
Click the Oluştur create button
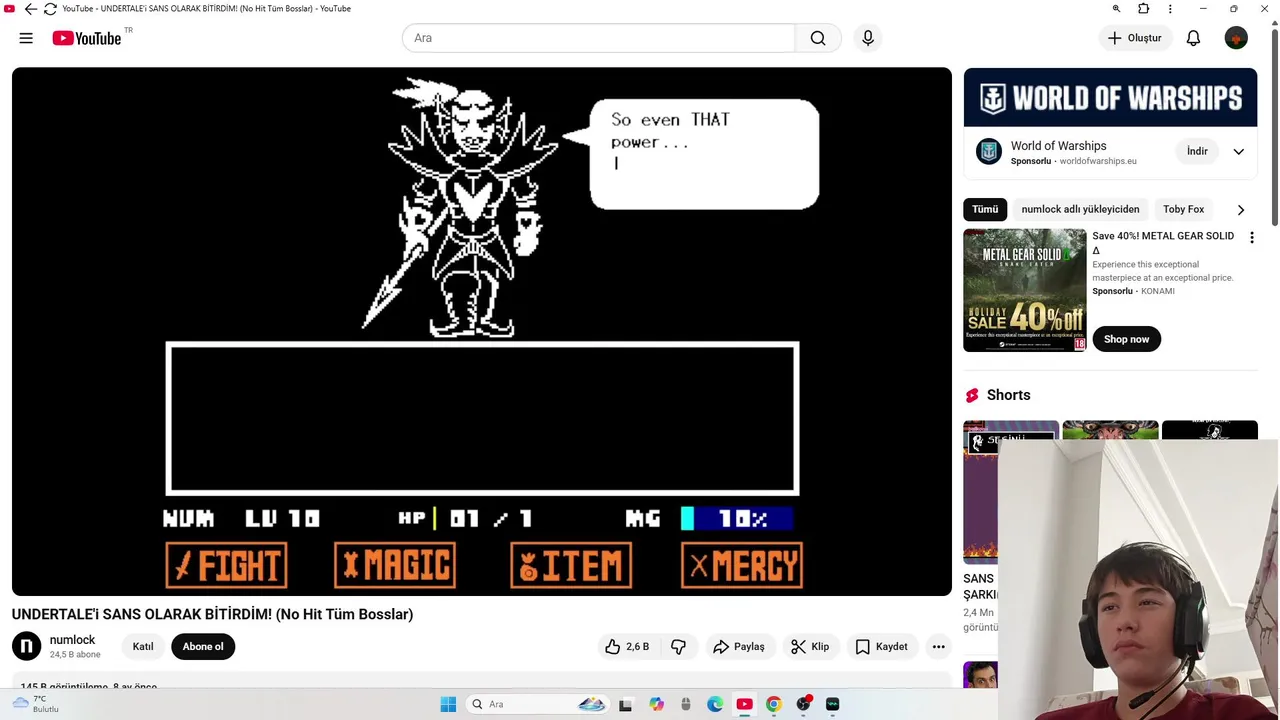[x=1135, y=38]
